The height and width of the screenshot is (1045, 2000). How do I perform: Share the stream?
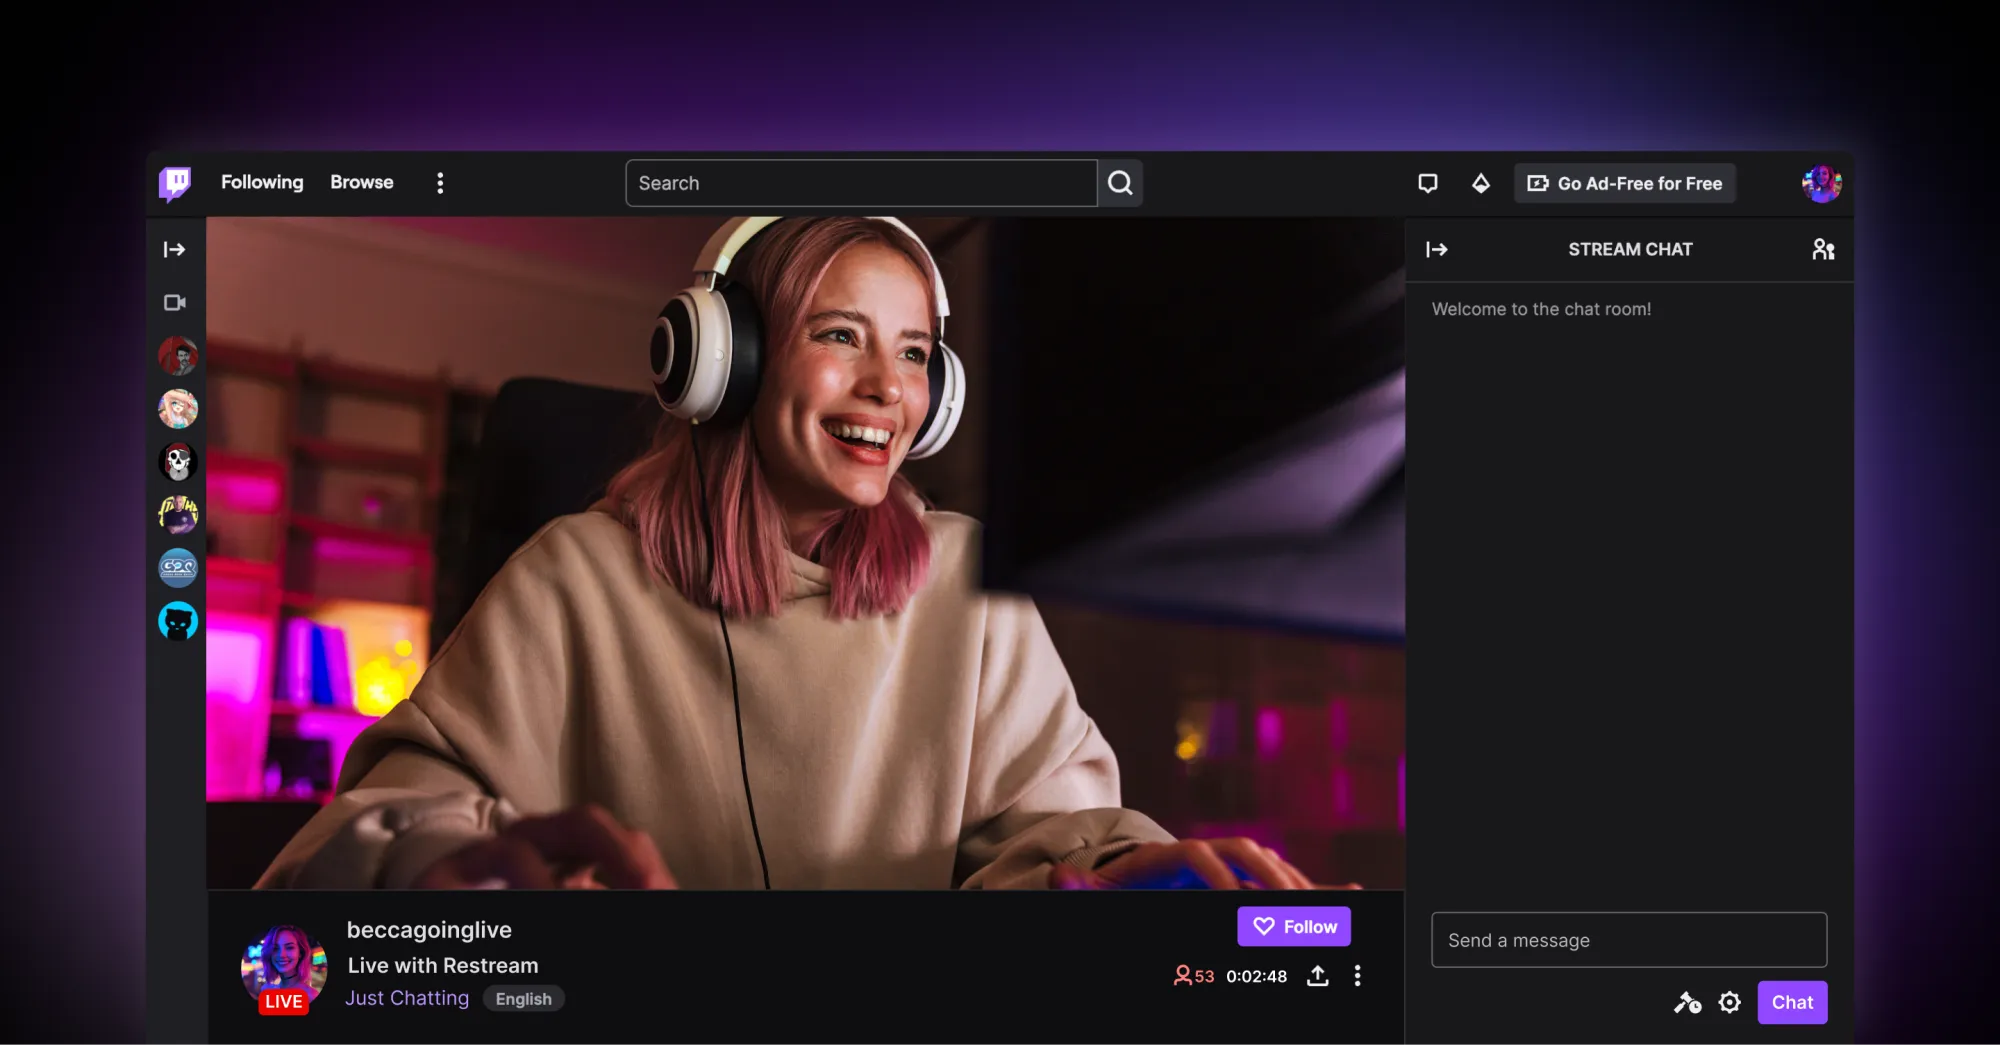click(1318, 976)
